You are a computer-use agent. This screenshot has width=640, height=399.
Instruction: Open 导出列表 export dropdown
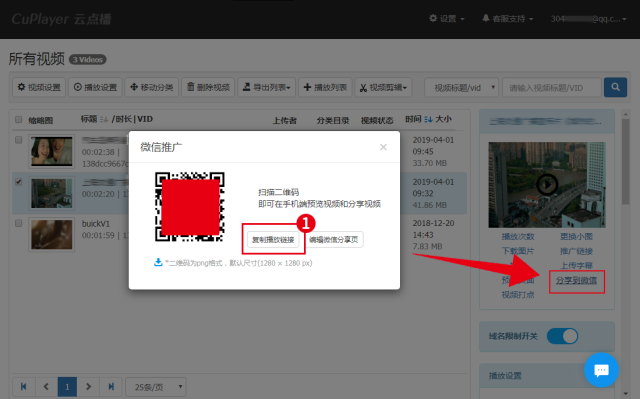tap(267, 87)
